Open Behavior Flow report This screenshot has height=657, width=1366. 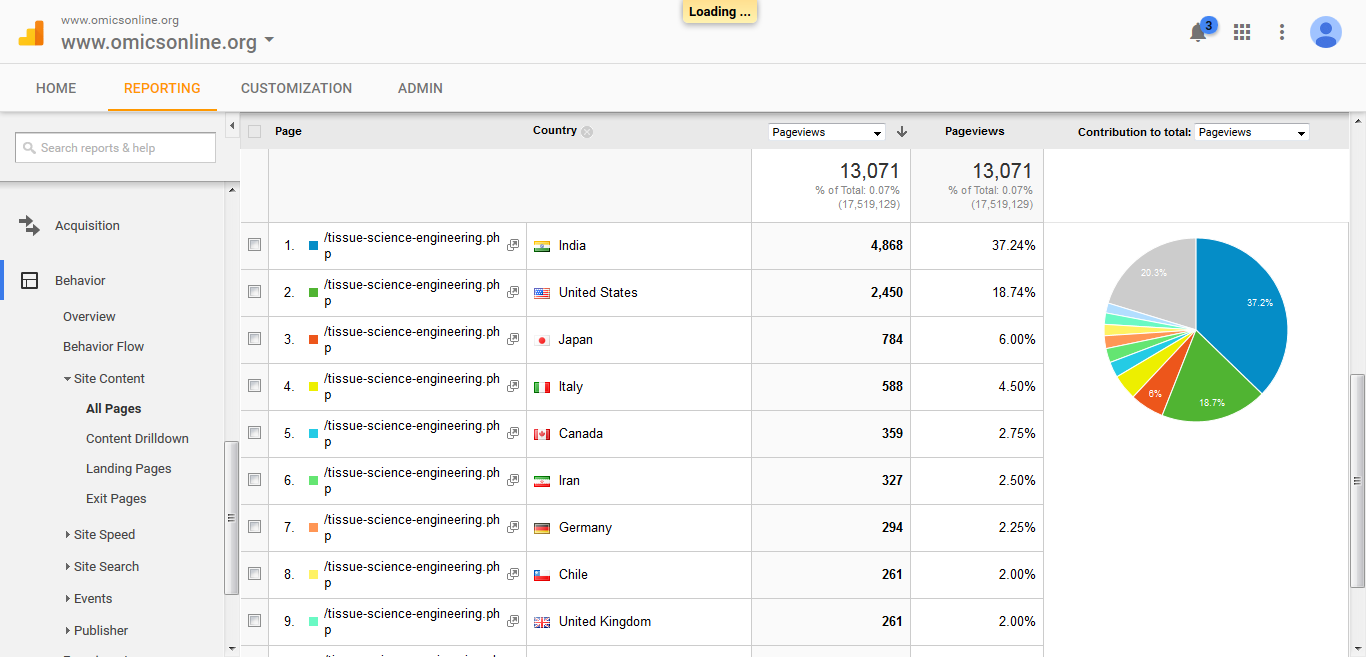click(103, 347)
